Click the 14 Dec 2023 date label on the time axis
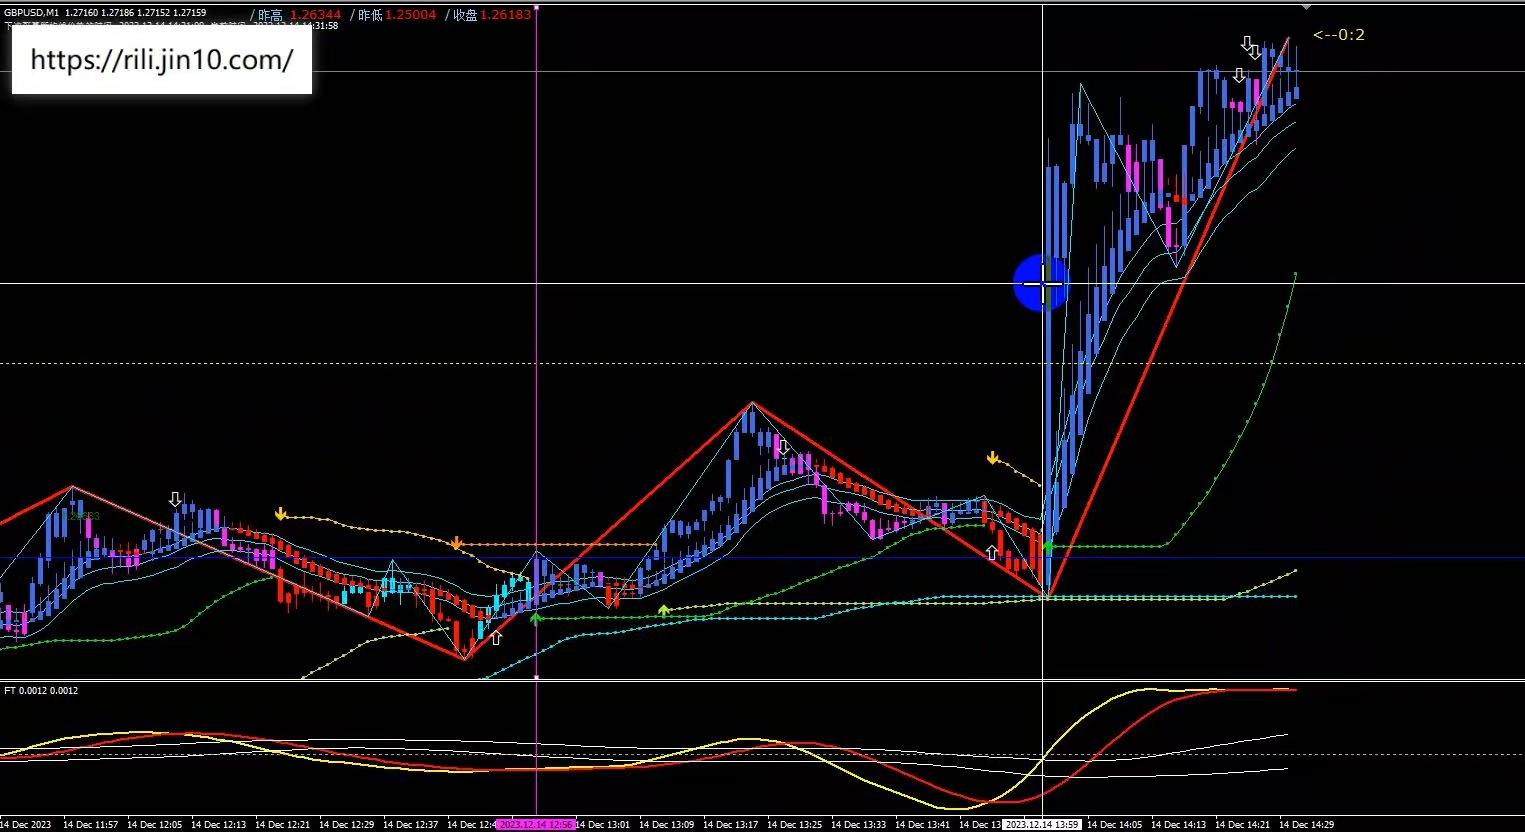The image size is (1525, 832). [26, 825]
